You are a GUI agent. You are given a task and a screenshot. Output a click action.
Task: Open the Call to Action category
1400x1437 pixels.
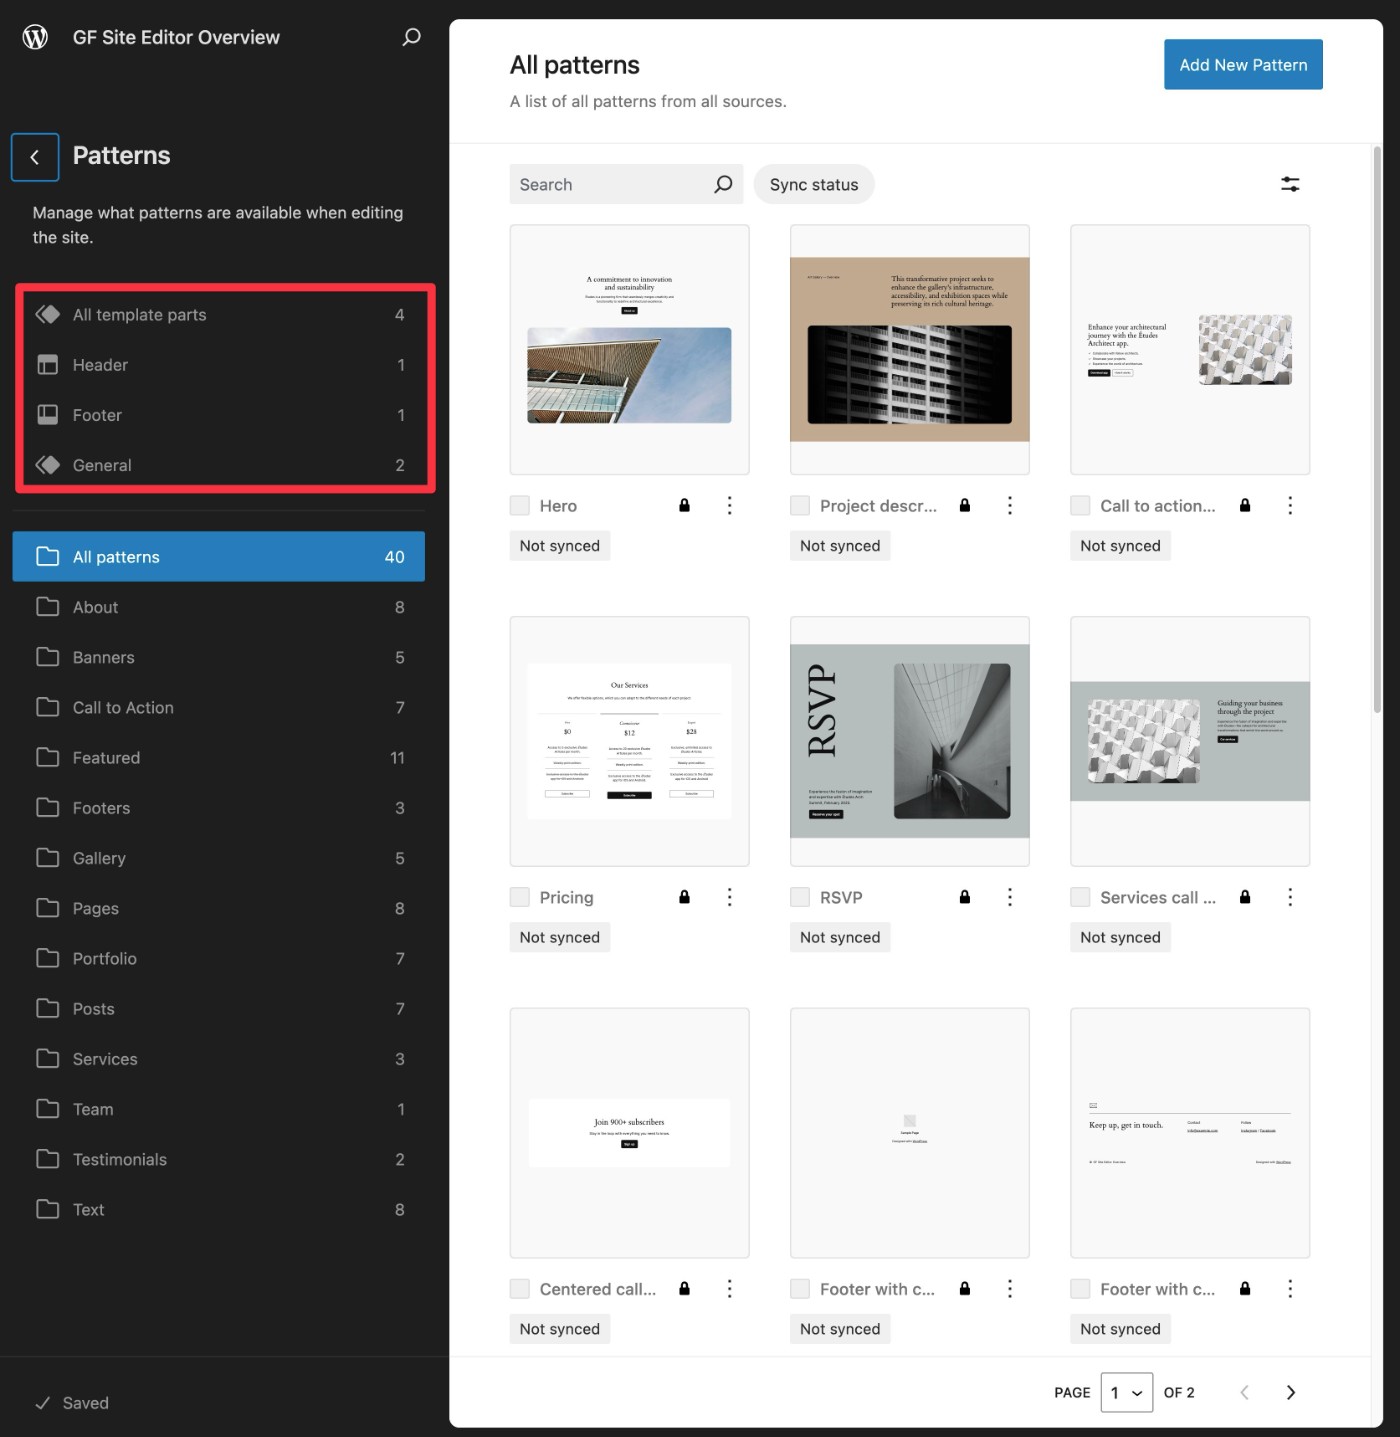(219, 707)
